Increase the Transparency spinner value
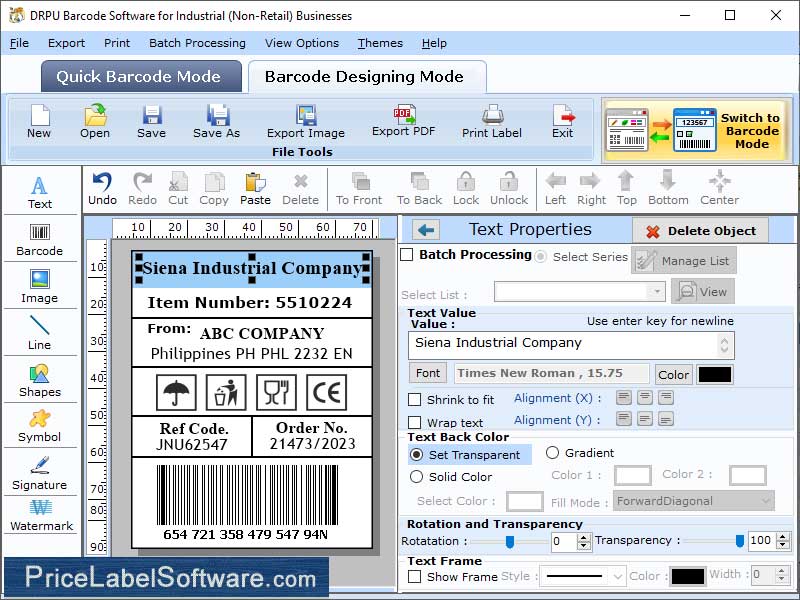 point(783,537)
